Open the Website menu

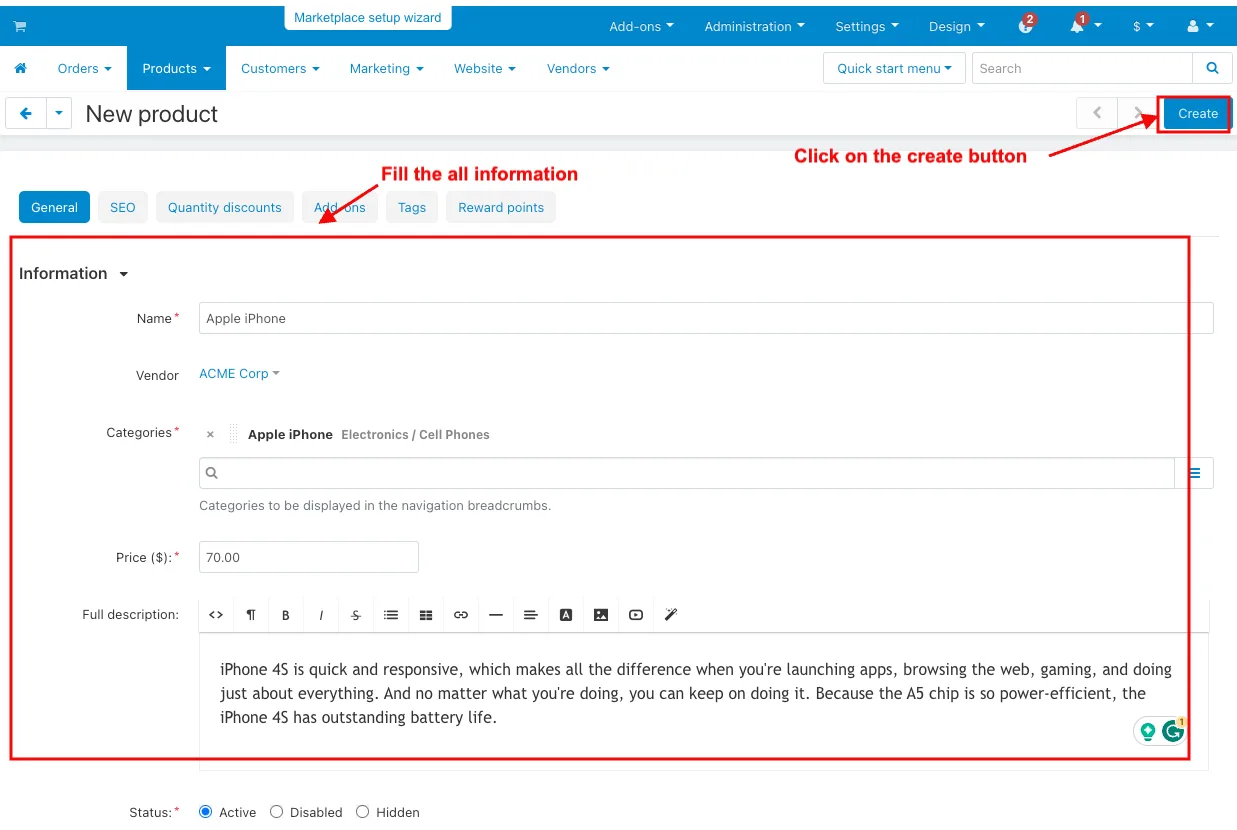[x=484, y=68]
